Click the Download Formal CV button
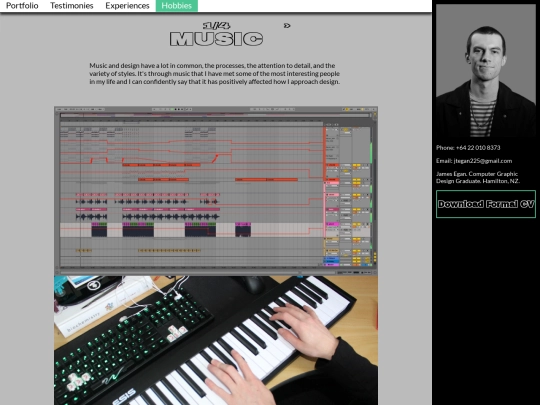 click(x=486, y=204)
